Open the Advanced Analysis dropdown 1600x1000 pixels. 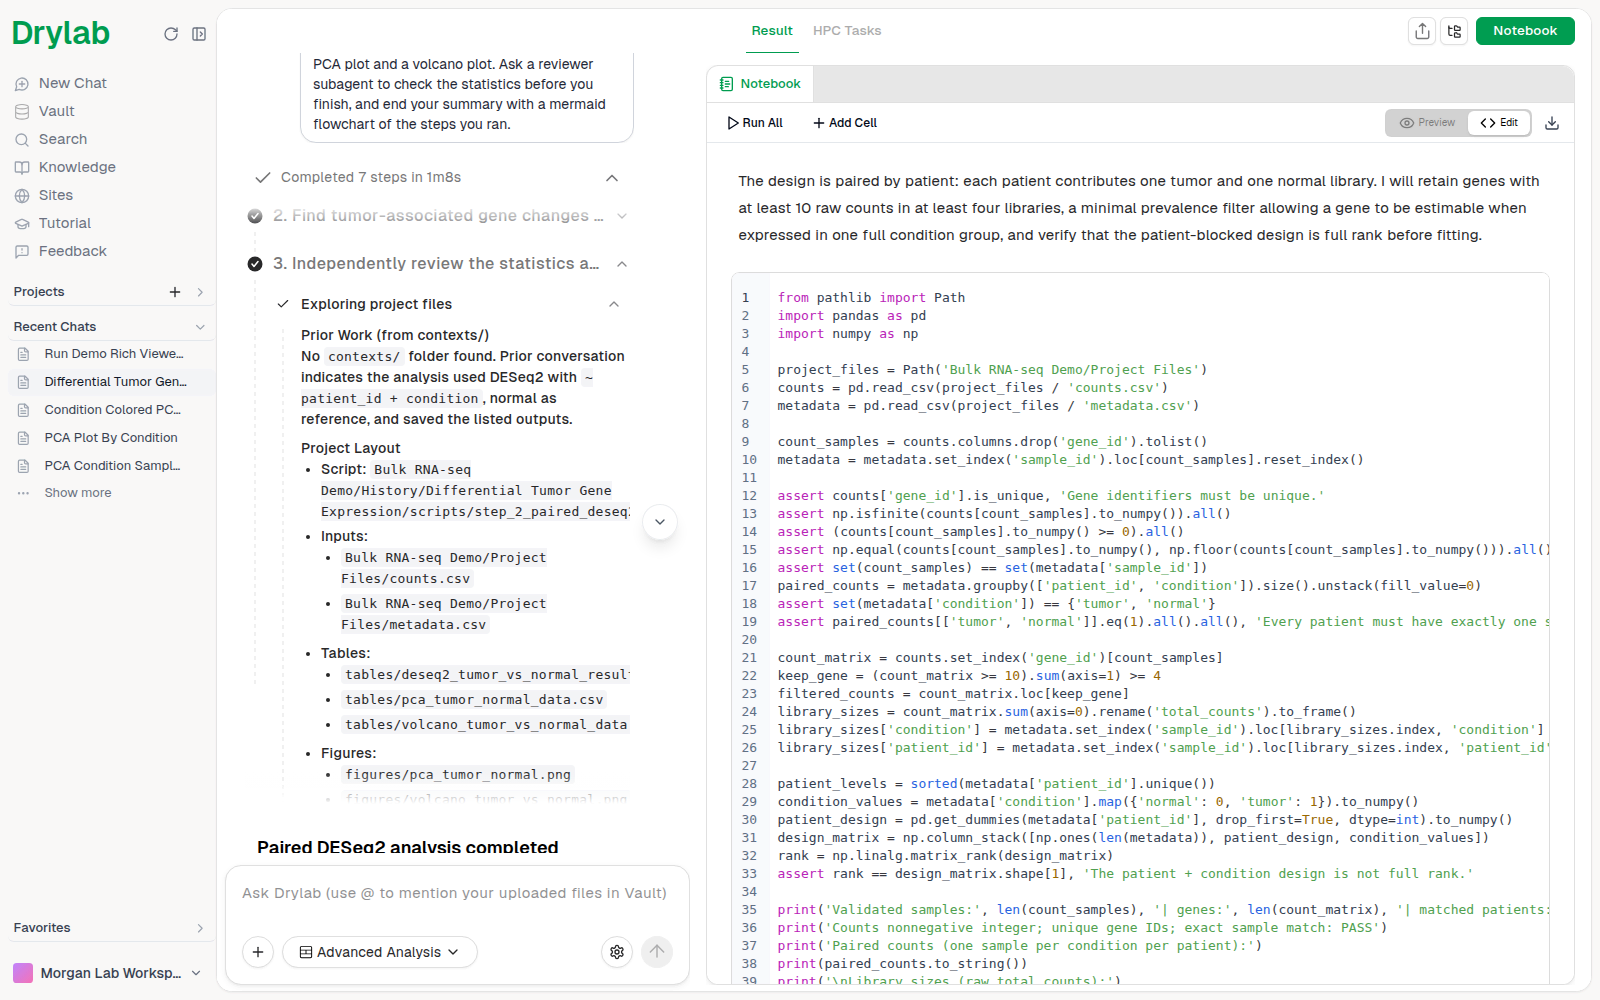tap(380, 952)
